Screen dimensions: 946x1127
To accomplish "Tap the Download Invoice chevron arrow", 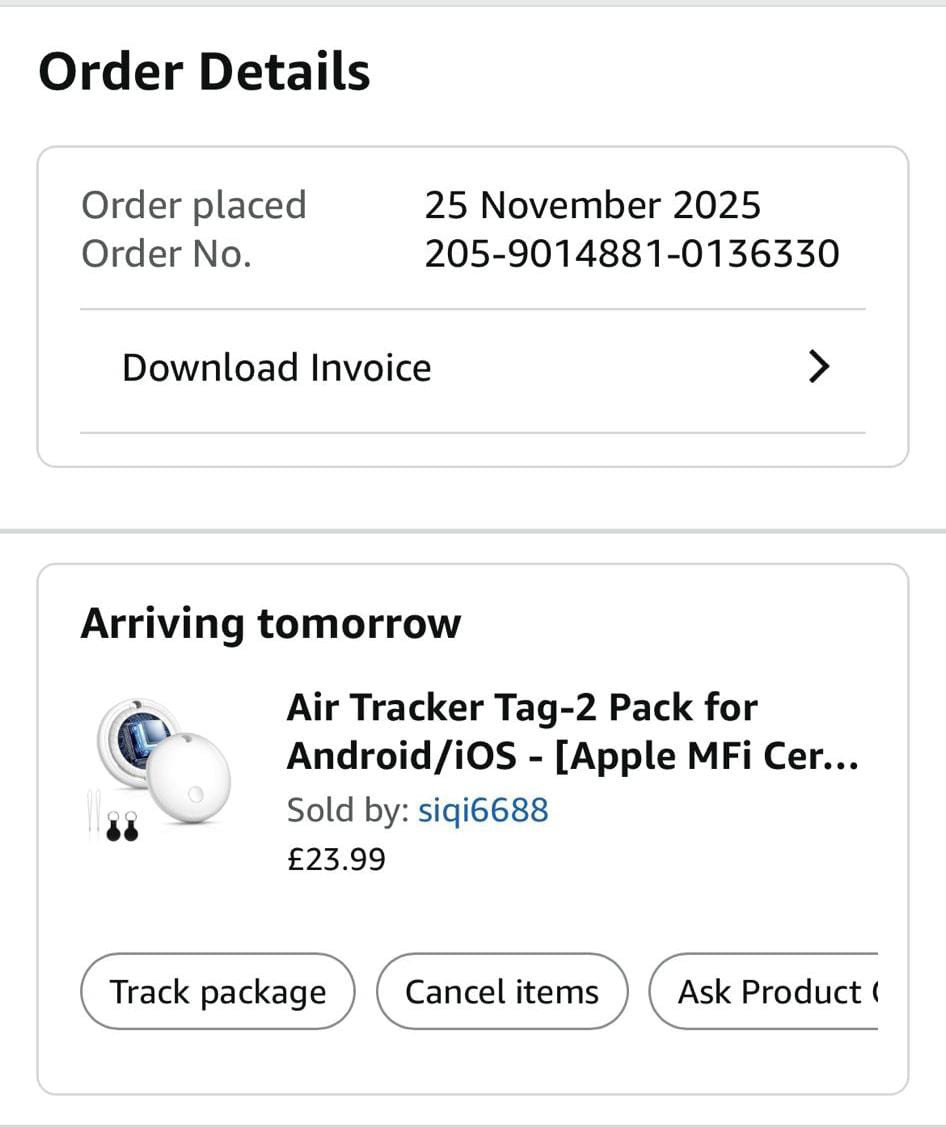I will coord(819,368).
